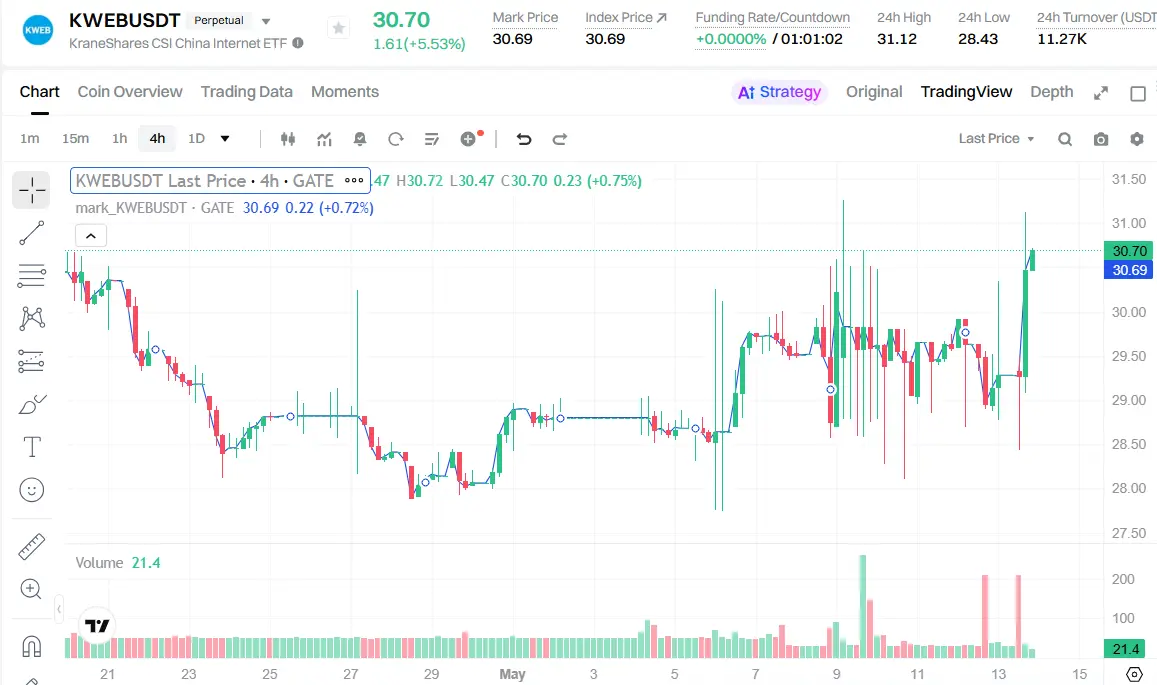Switch to the Original chart view
Image resolution: width=1157 pixels, height=685 pixels.
pos(874,92)
